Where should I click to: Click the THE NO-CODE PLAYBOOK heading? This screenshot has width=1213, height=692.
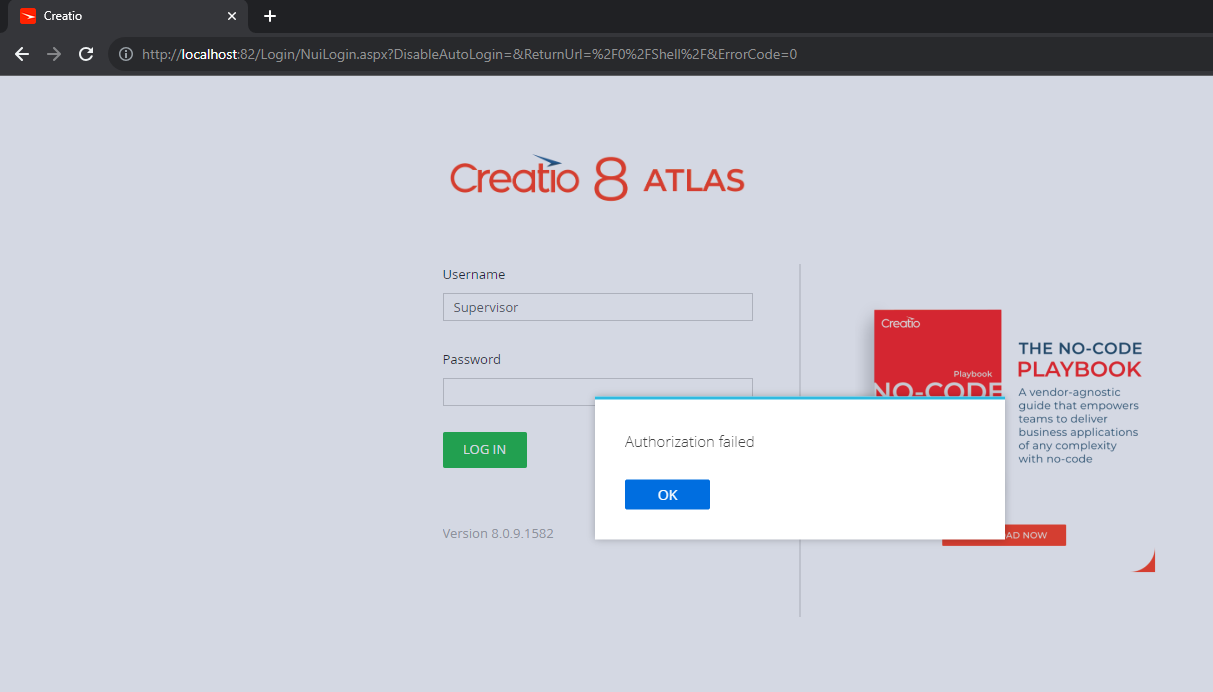(1078, 358)
